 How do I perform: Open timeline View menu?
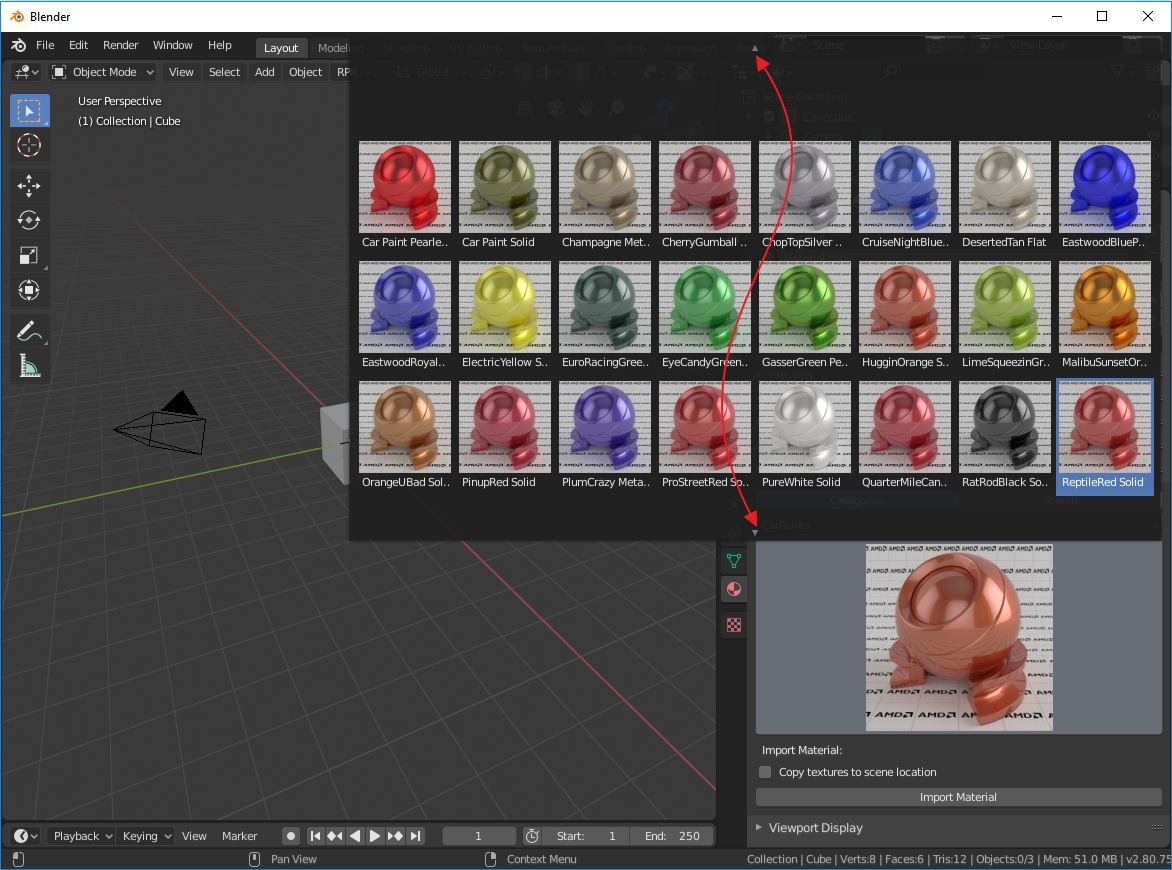point(194,836)
